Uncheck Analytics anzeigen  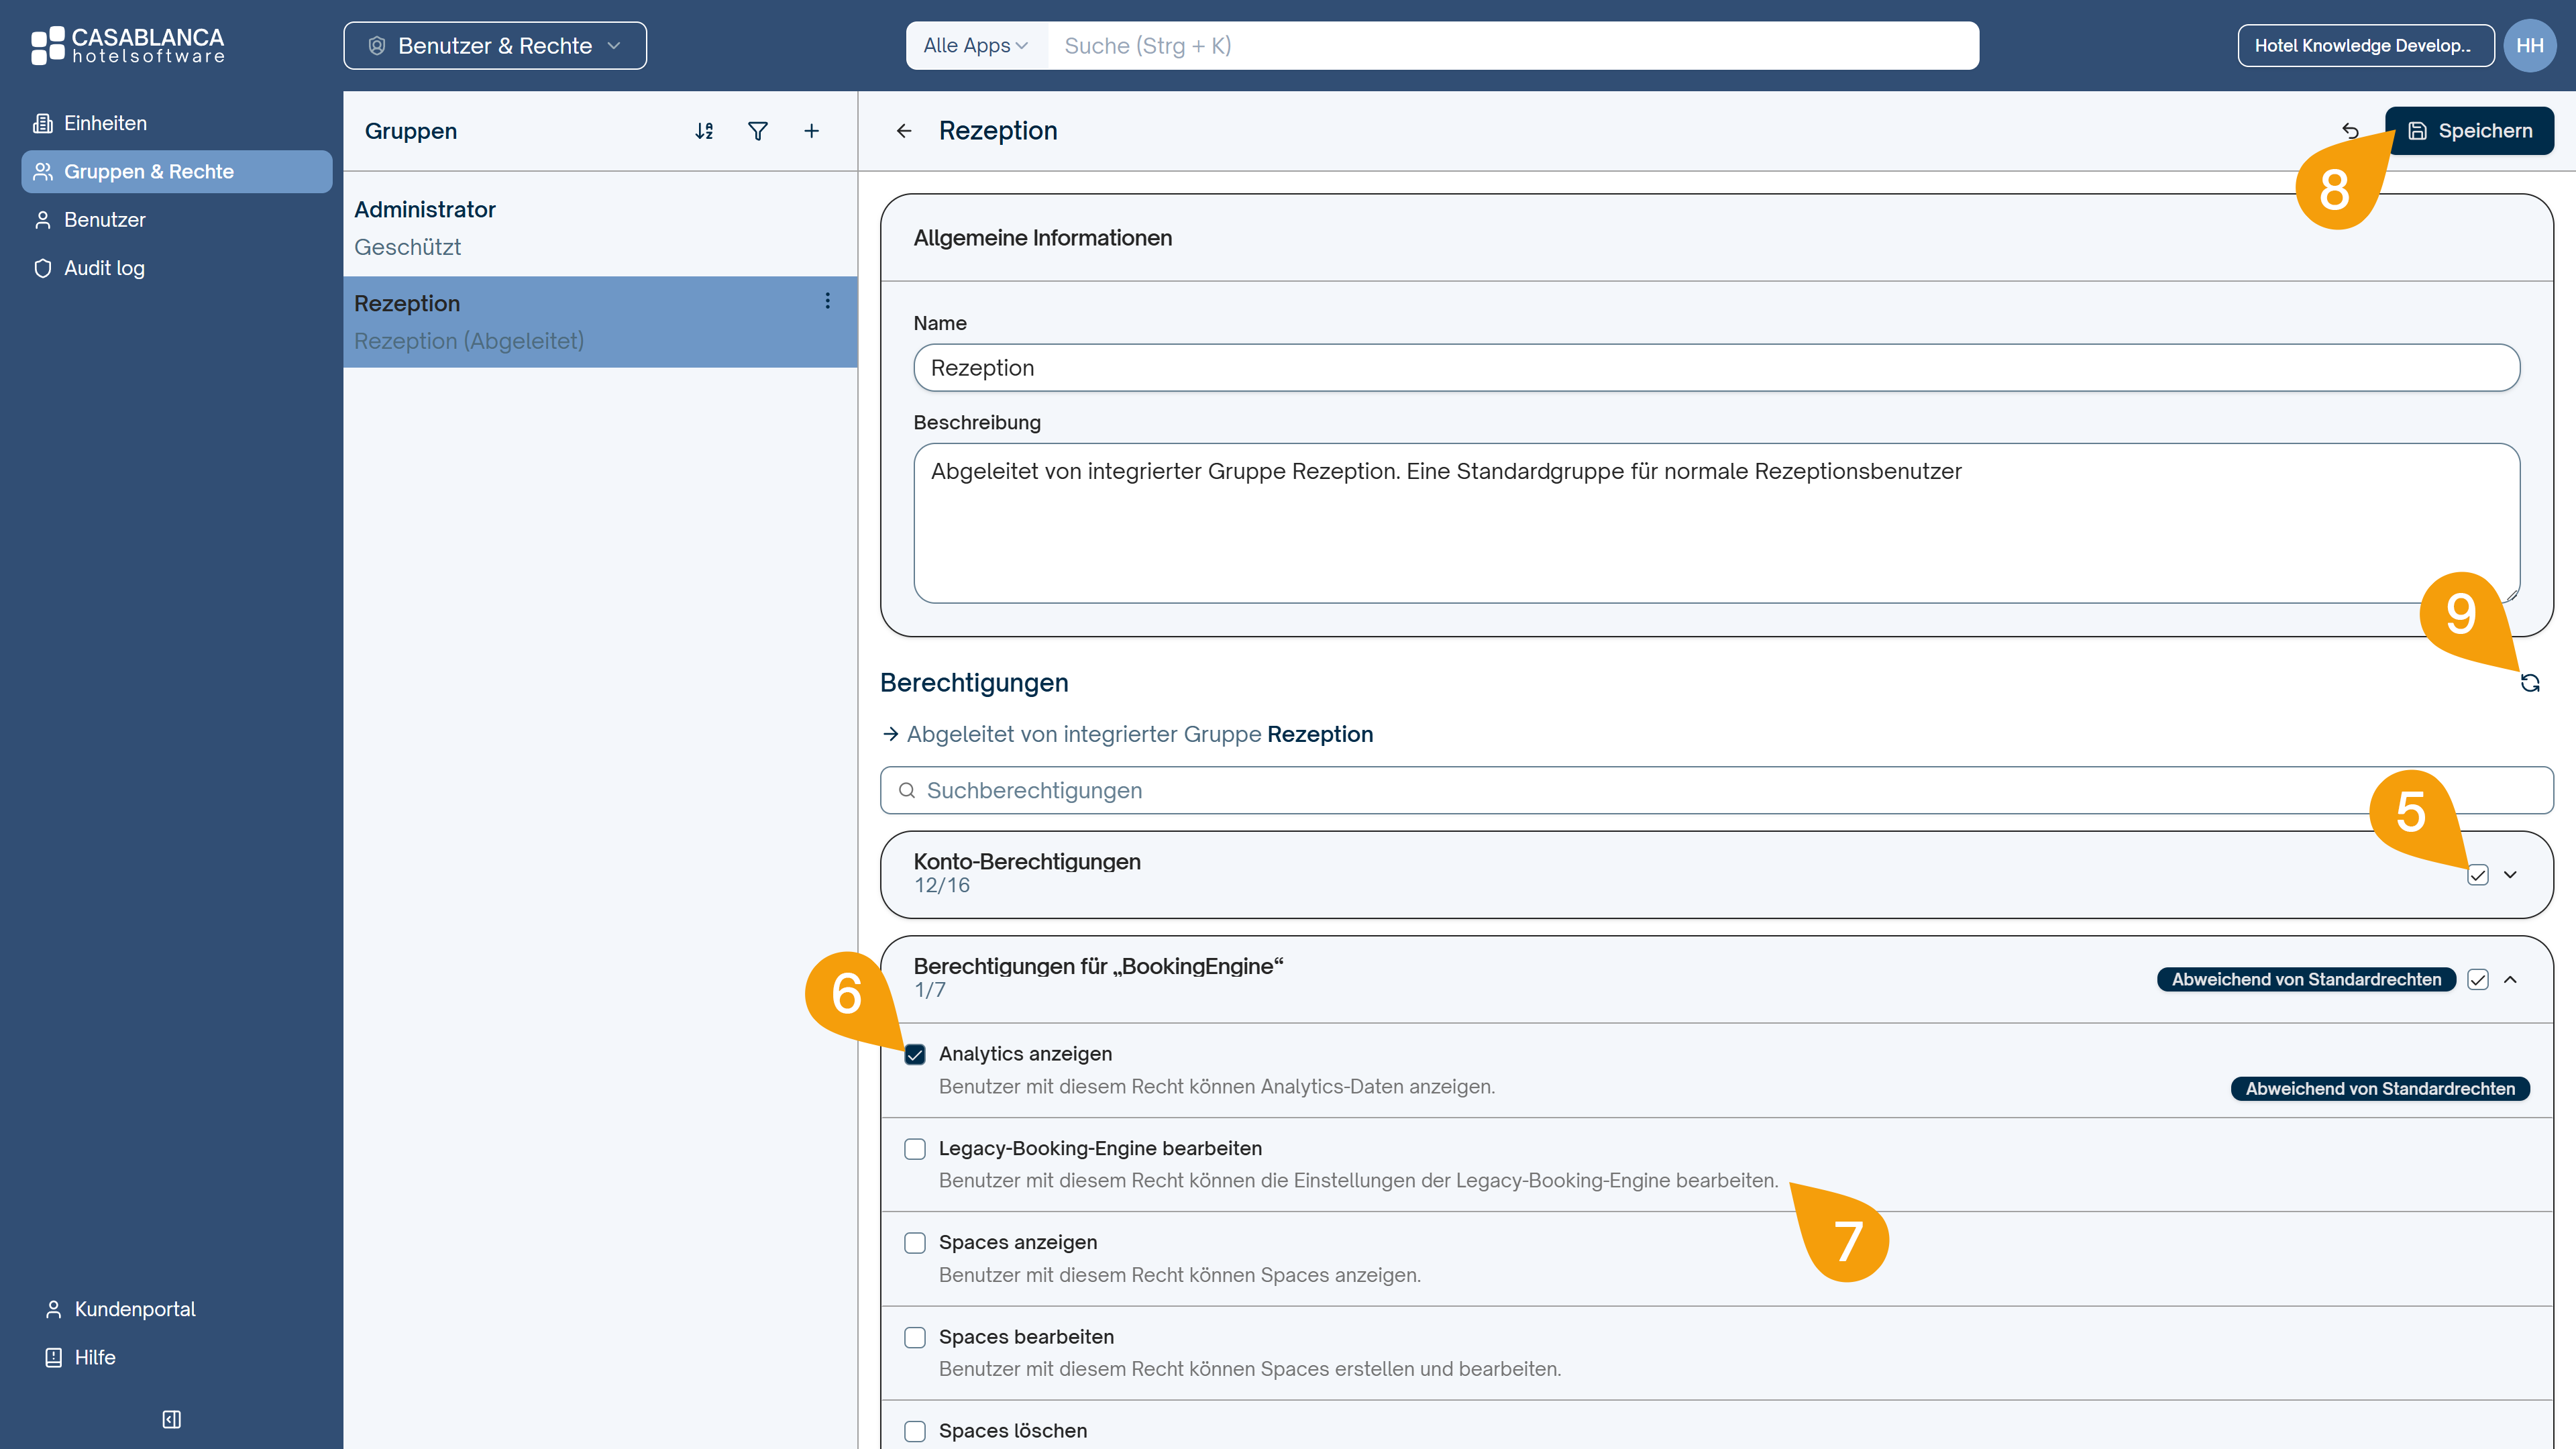(915, 1054)
